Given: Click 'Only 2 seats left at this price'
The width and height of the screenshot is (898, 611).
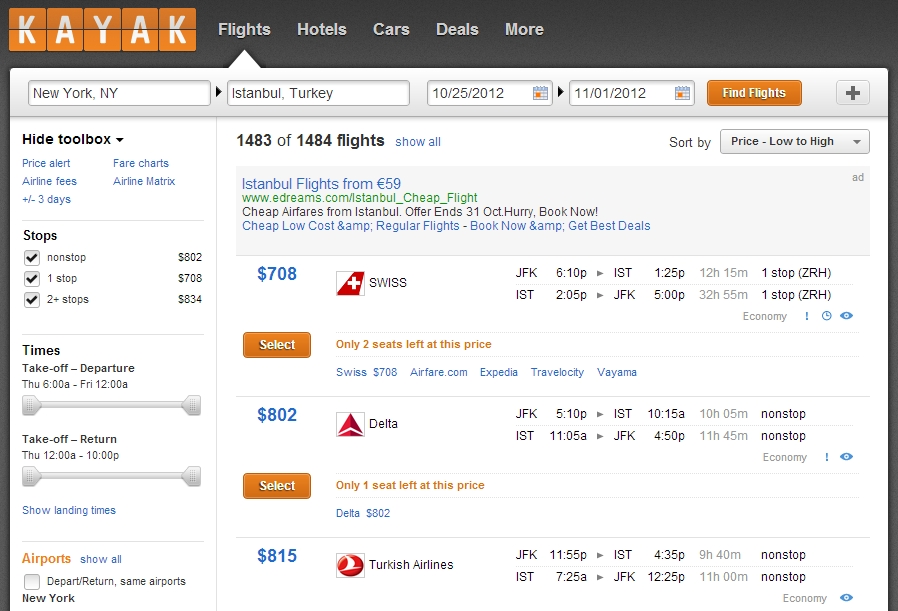Looking at the screenshot, I should click(413, 344).
